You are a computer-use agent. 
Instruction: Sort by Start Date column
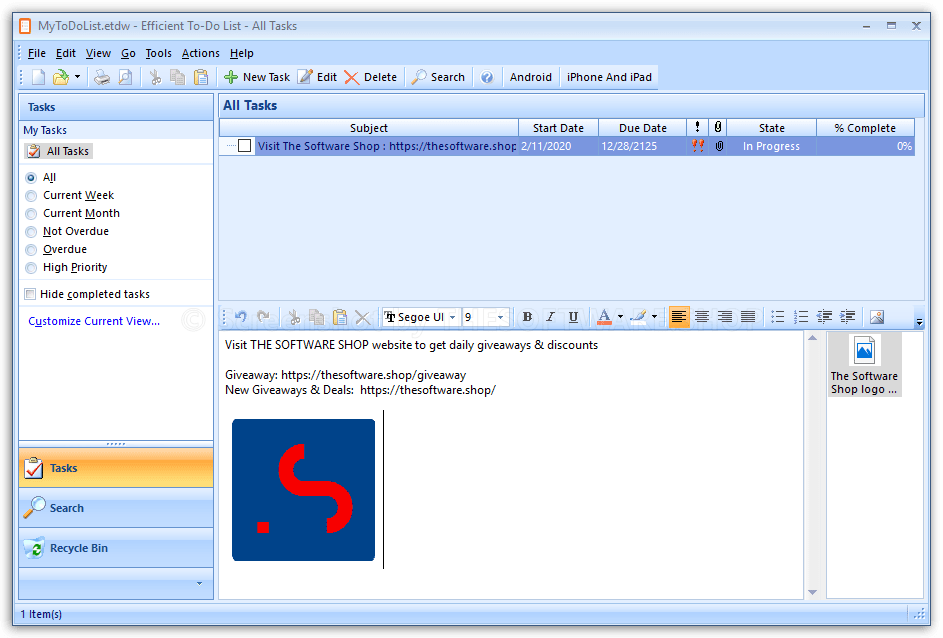558,128
